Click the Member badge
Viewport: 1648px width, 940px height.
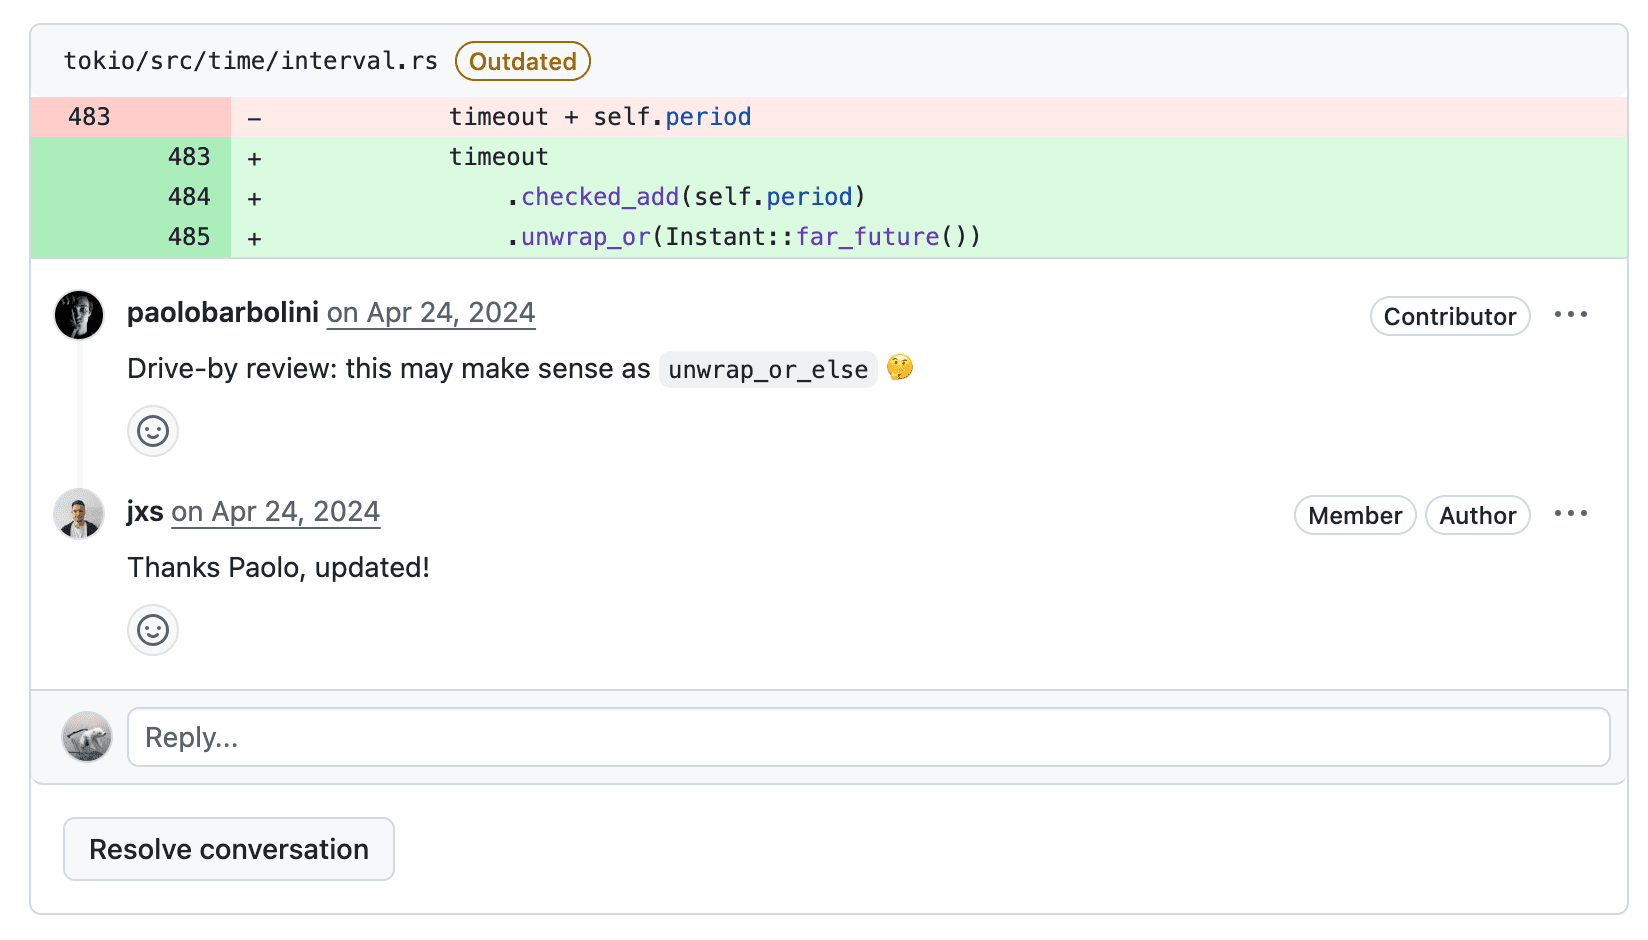1354,515
